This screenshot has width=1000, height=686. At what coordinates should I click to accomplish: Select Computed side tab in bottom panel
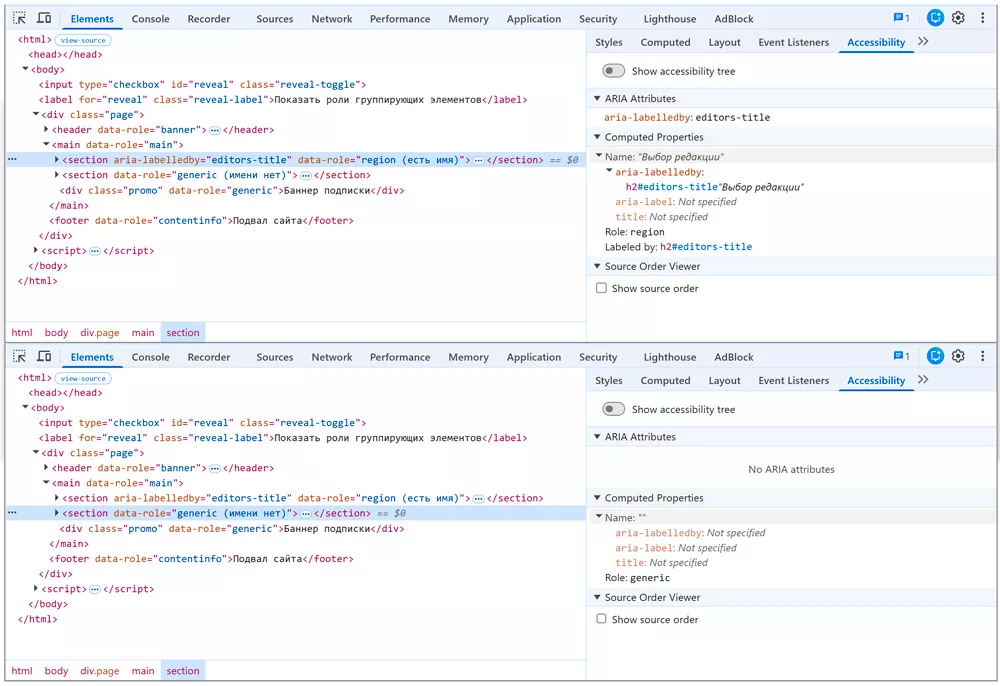[665, 381]
